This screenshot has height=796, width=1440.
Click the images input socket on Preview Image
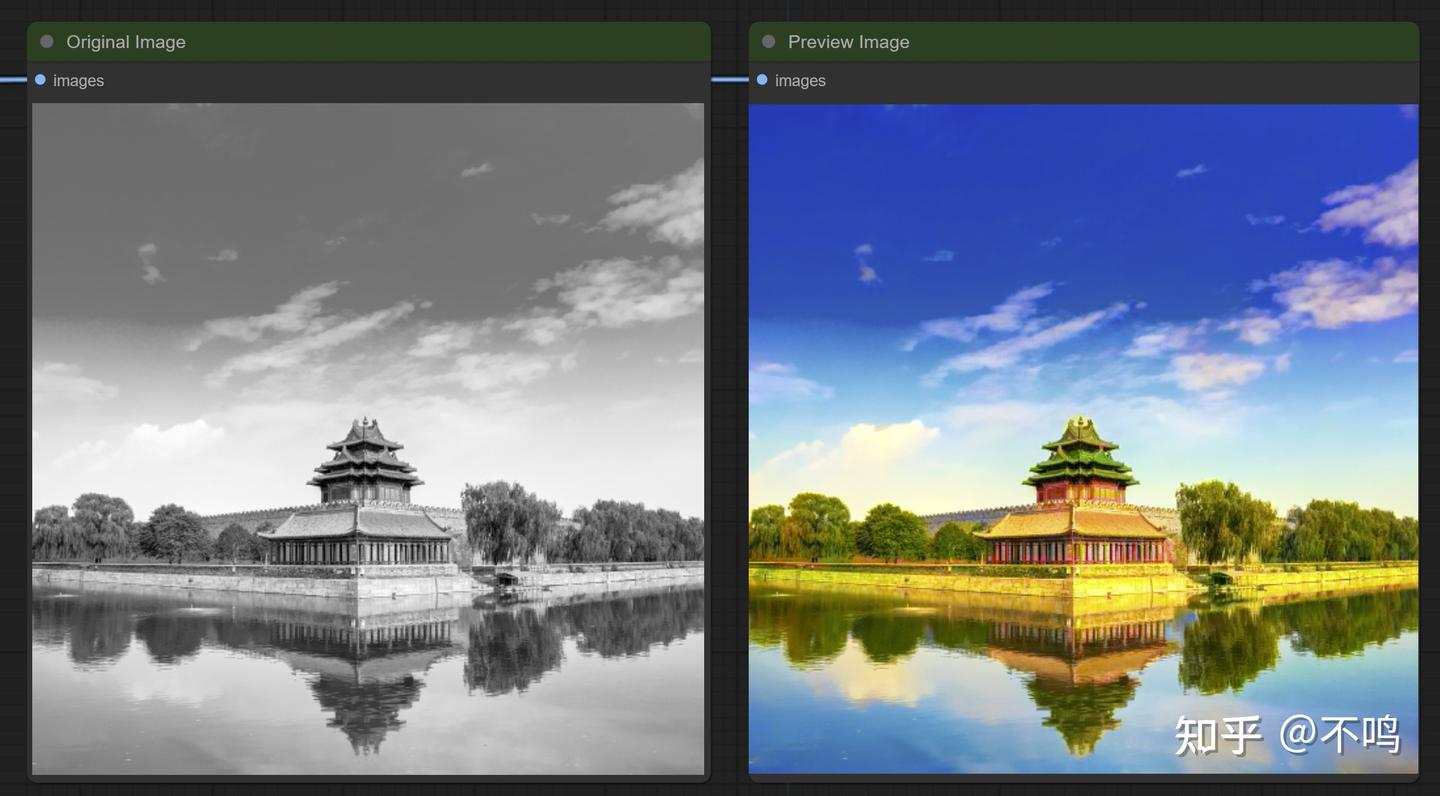point(762,80)
